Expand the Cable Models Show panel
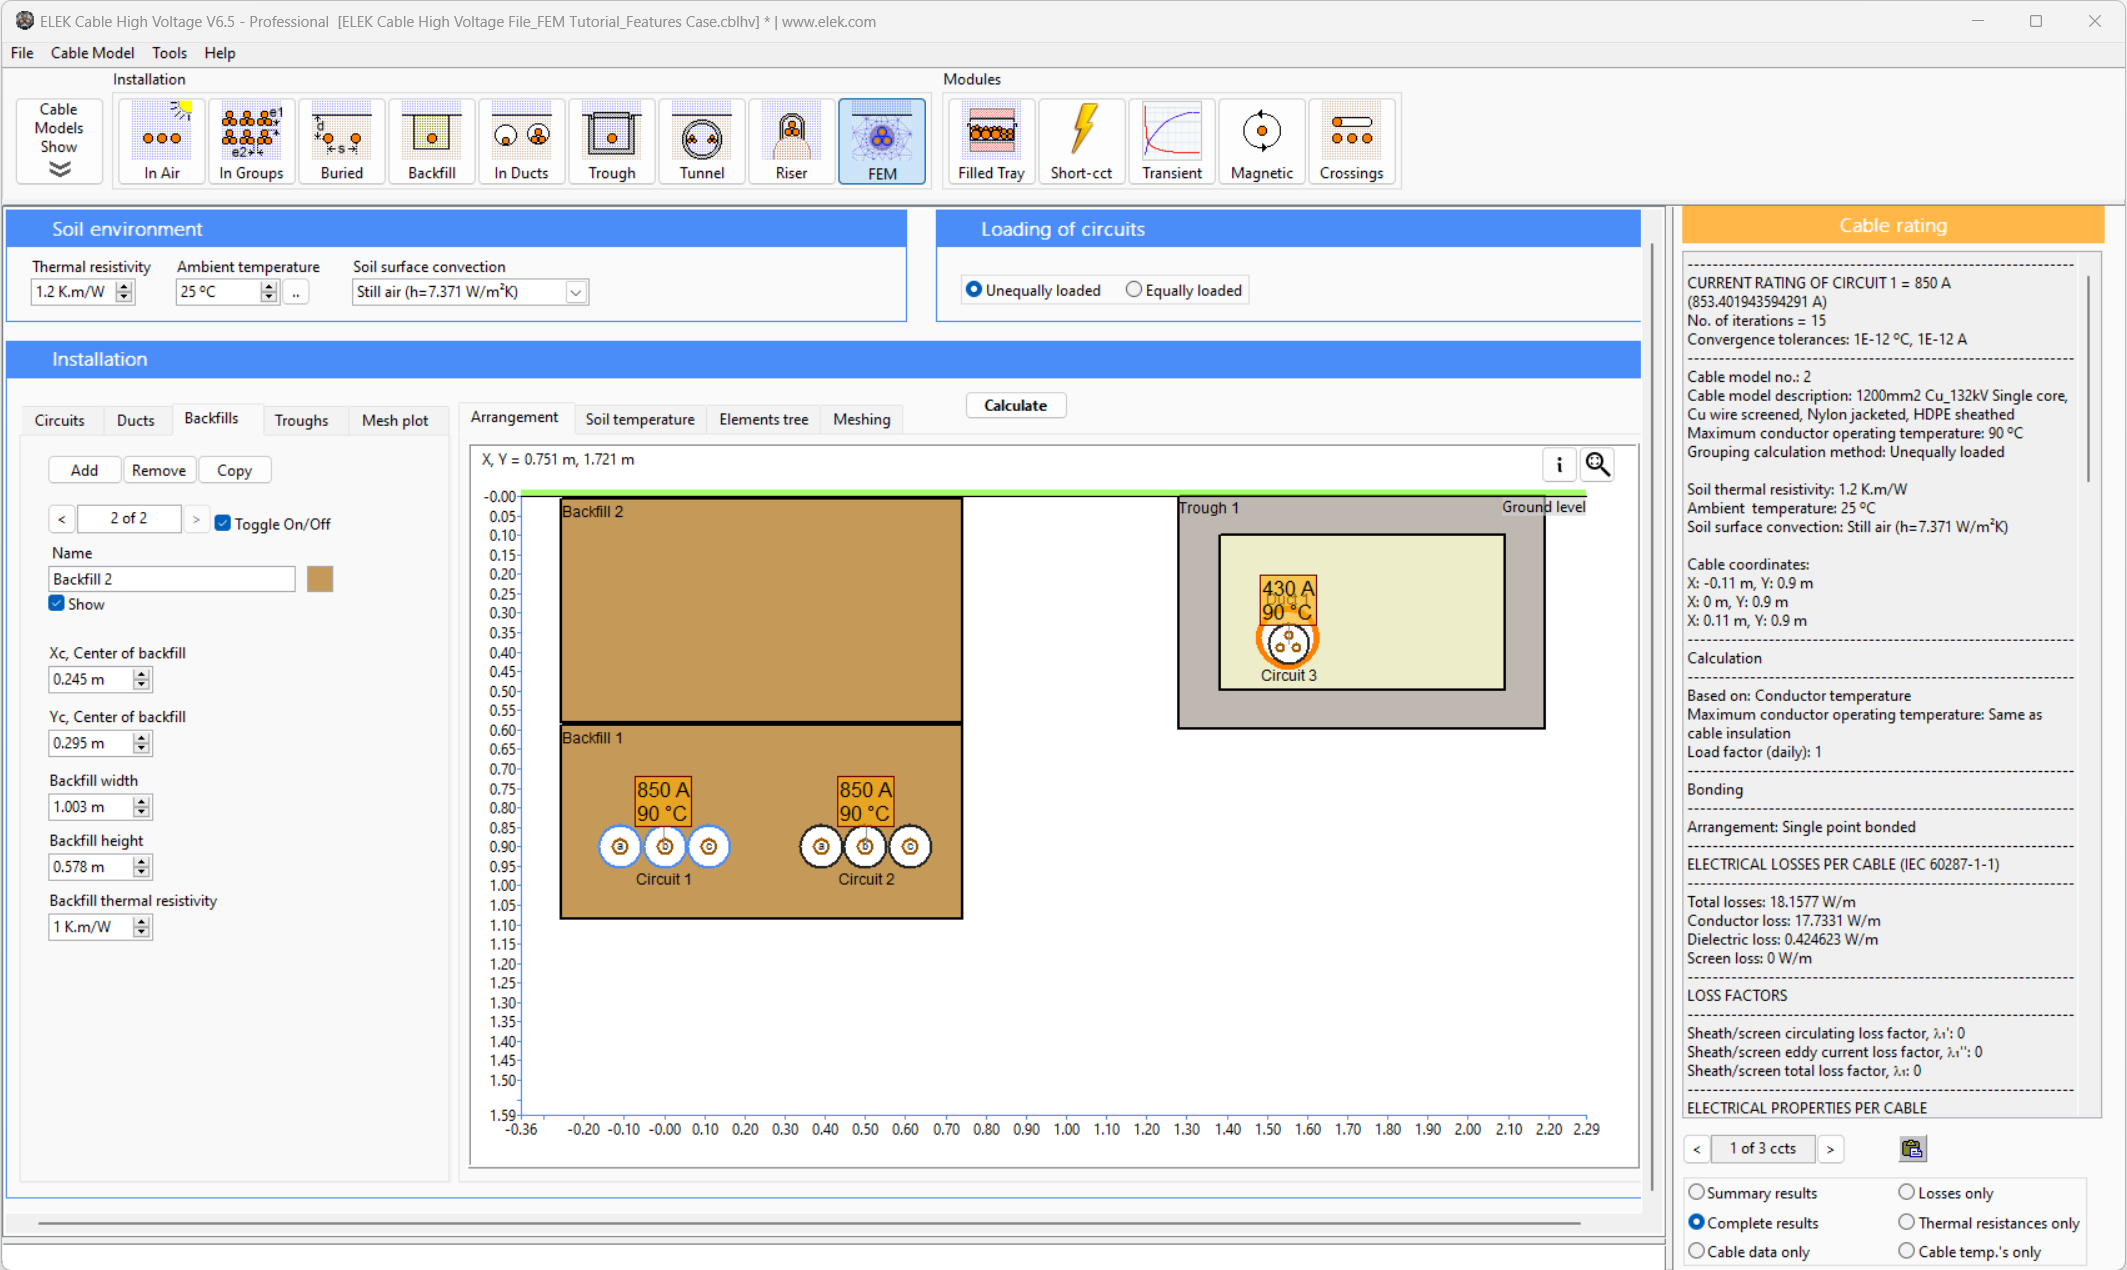 pos(59,141)
